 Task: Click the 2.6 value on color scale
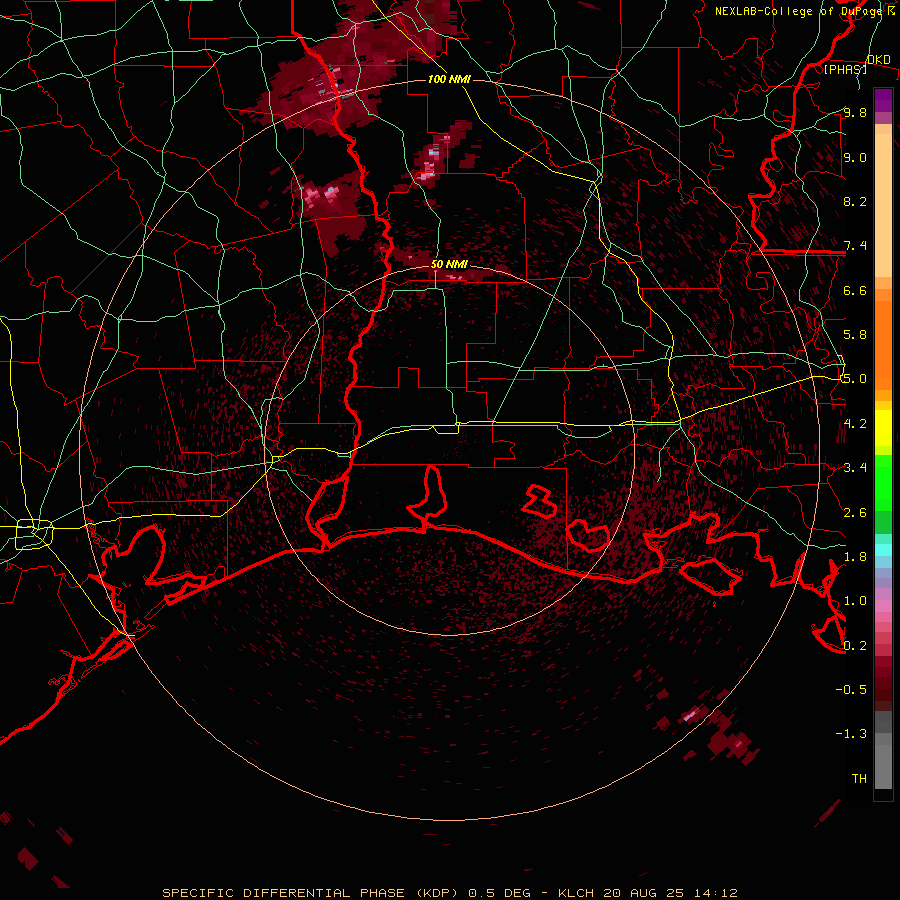pos(855,513)
